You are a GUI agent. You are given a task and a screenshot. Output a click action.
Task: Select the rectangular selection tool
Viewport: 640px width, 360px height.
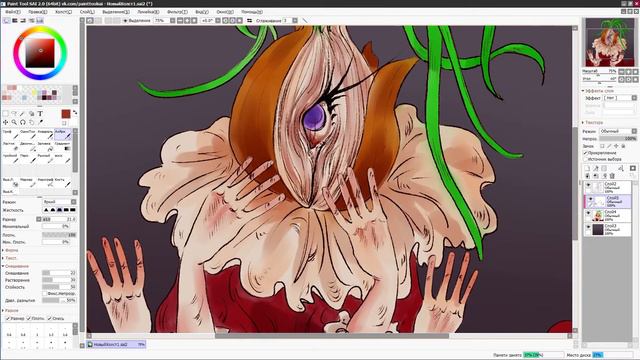6,113
